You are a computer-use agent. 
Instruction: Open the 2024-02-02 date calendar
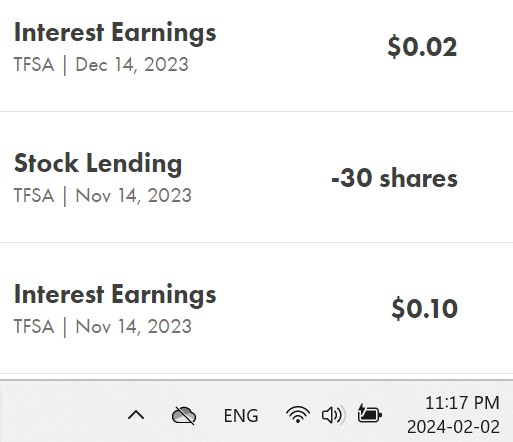click(x=453, y=427)
